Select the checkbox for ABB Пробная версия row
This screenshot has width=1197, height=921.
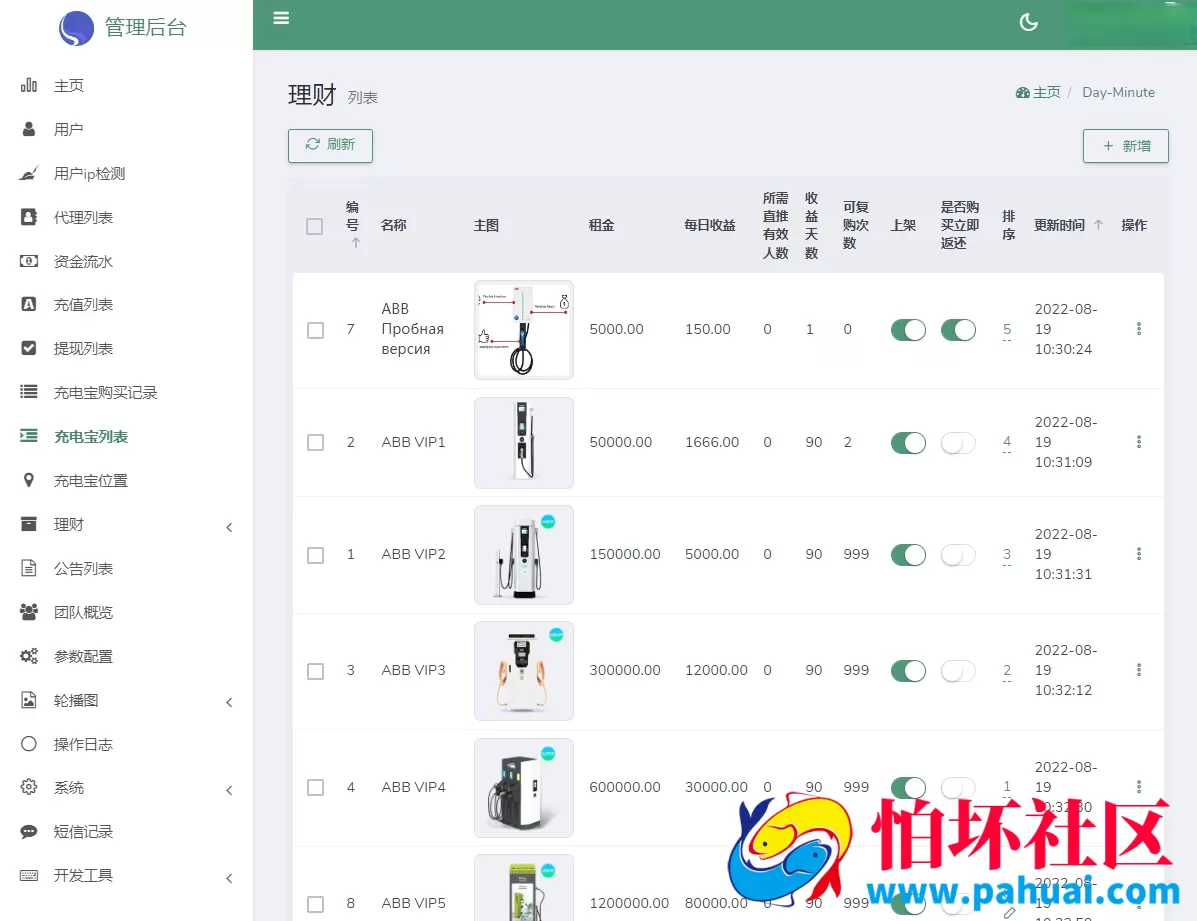click(x=315, y=330)
